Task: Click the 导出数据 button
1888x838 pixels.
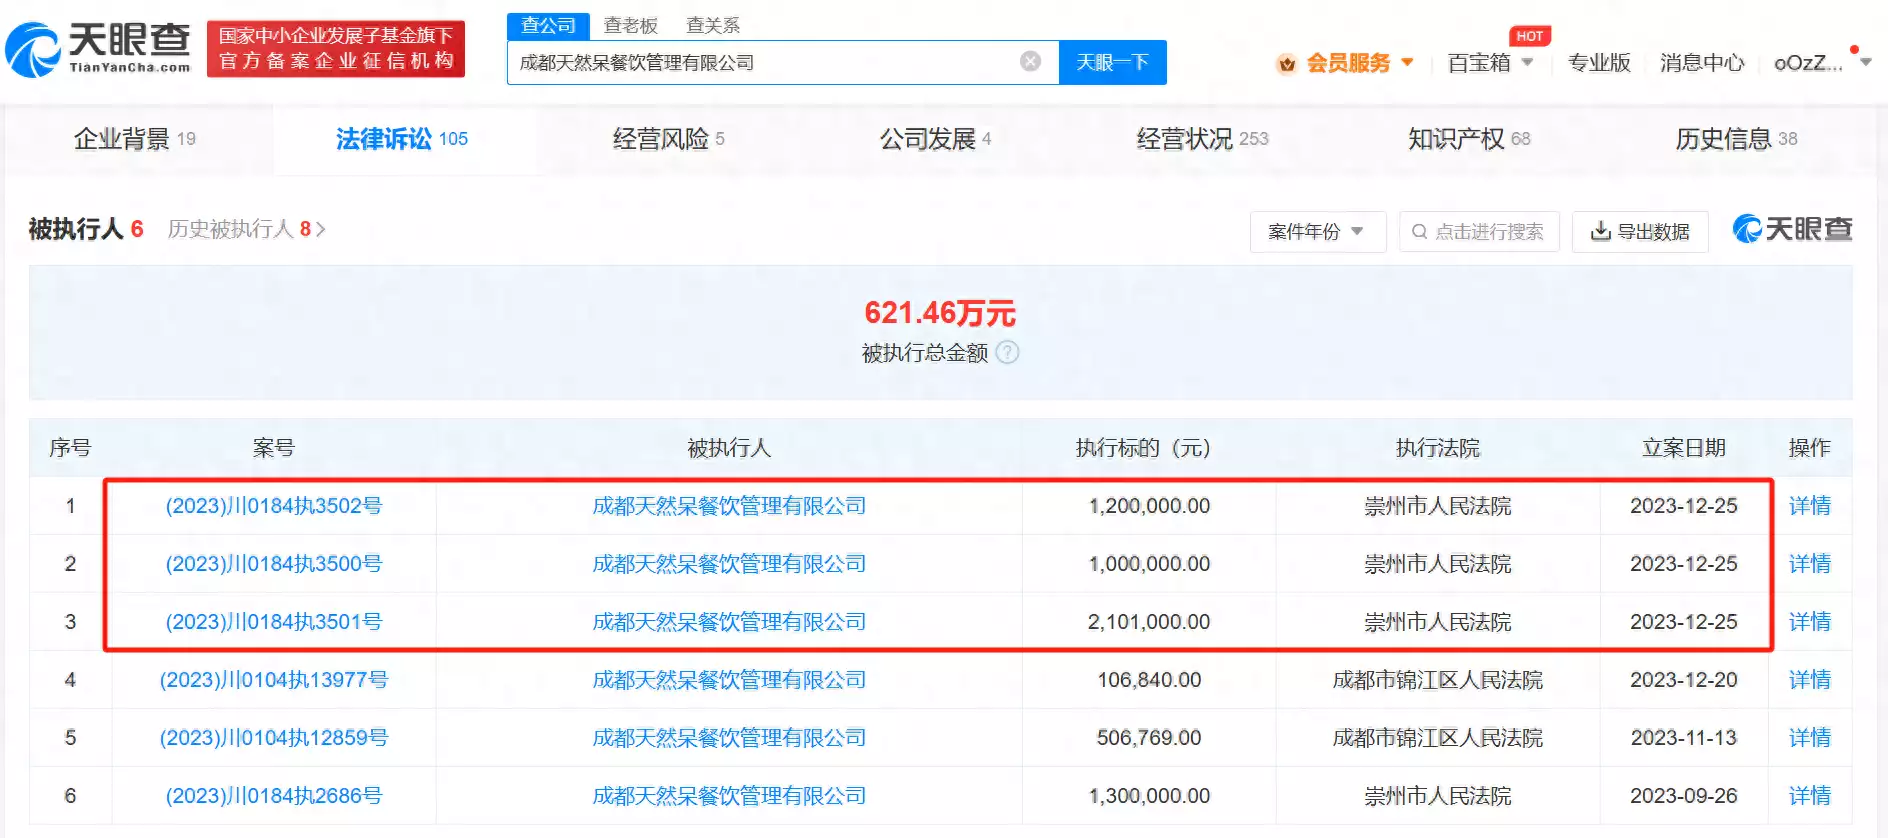Action: [1640, 231]
